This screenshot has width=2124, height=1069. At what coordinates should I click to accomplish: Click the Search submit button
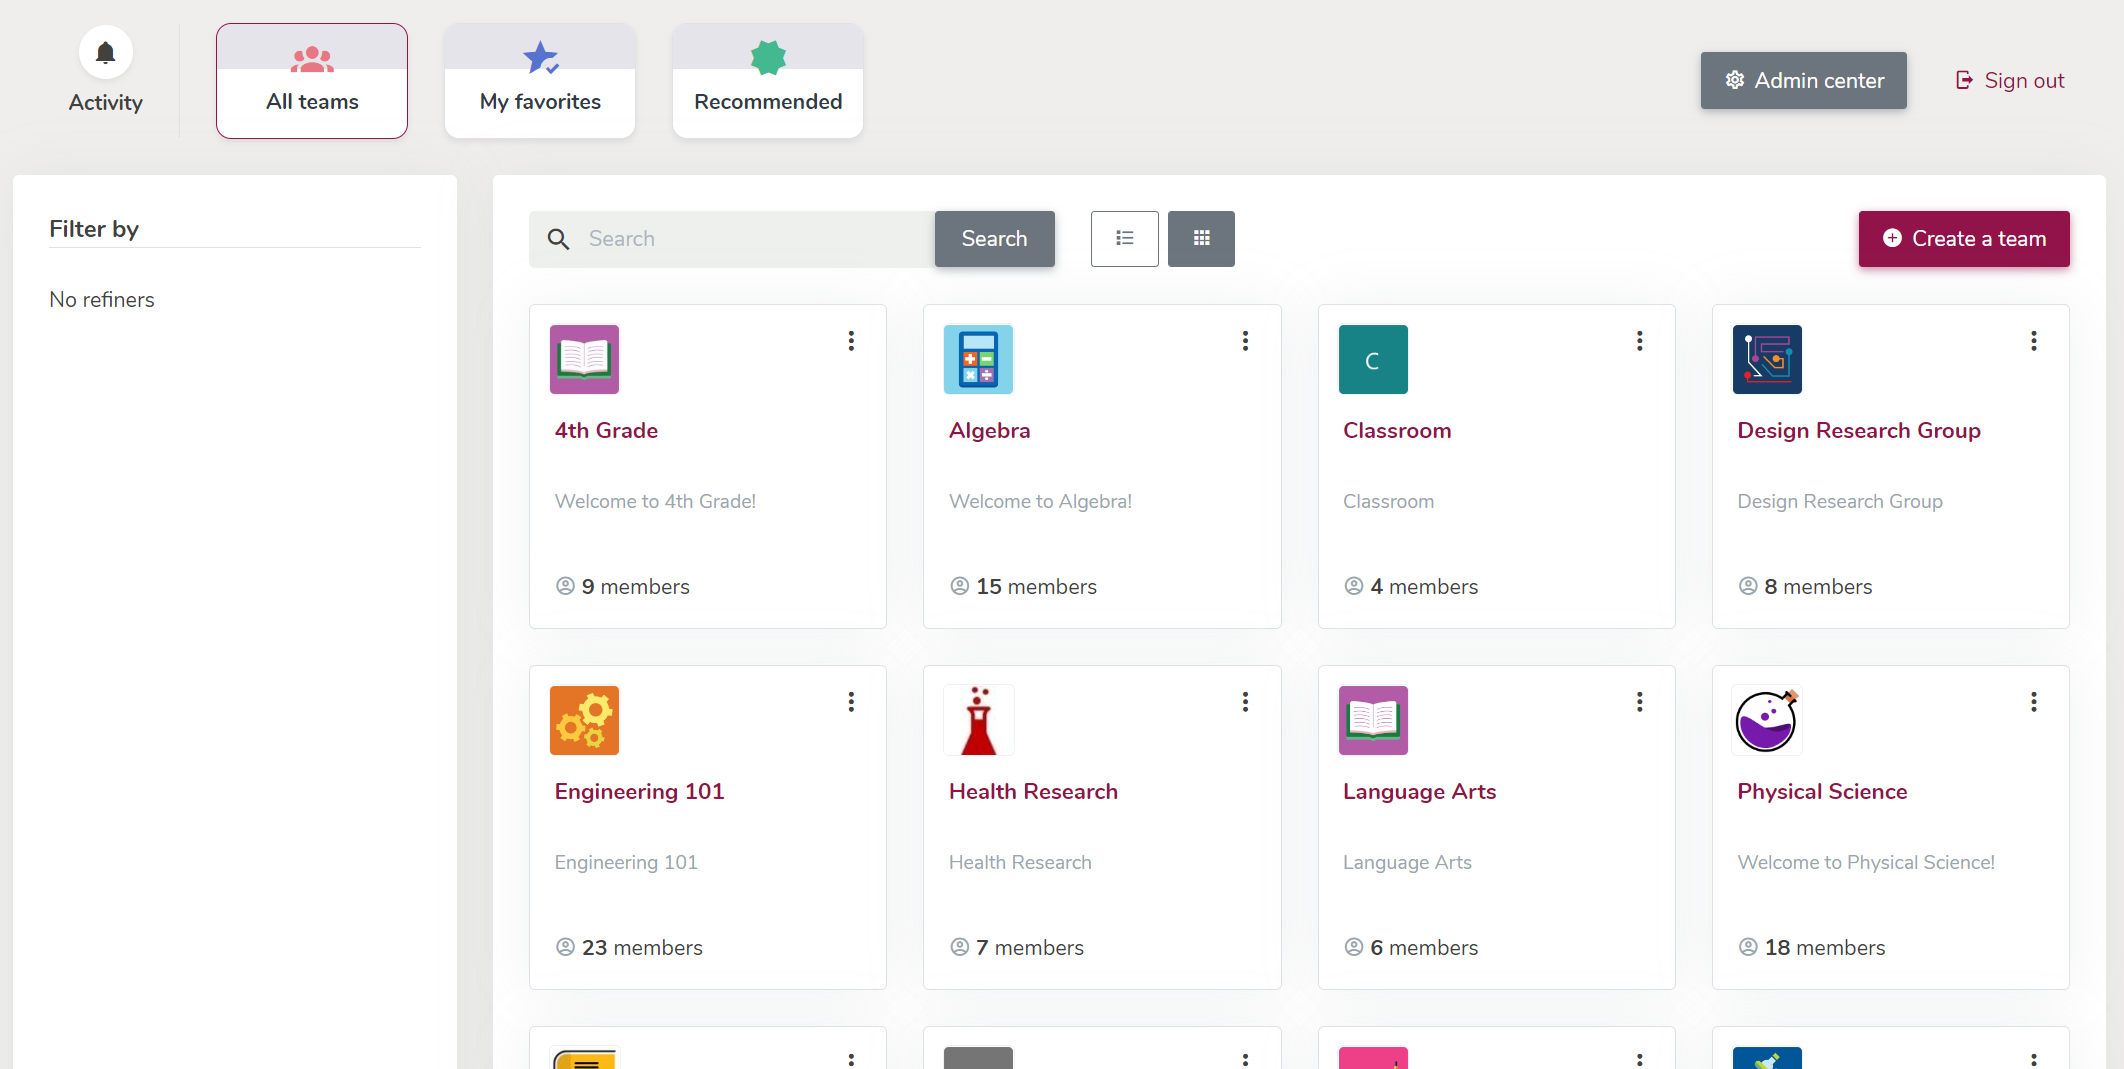point(994,239)
